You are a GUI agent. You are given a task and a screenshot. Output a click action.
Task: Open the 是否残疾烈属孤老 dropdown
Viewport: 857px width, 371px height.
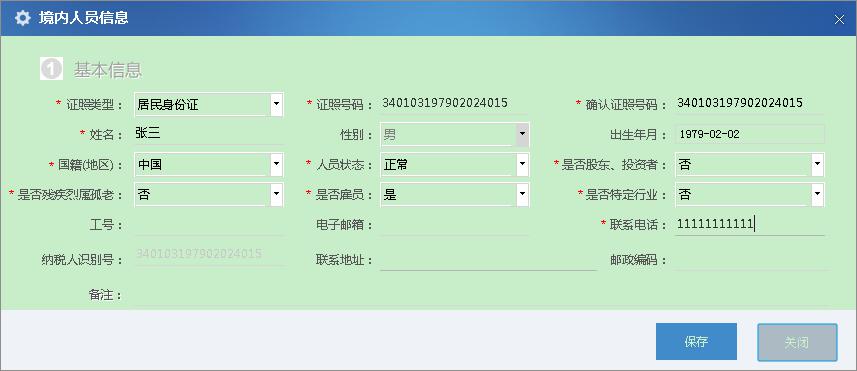pos(277,195)
